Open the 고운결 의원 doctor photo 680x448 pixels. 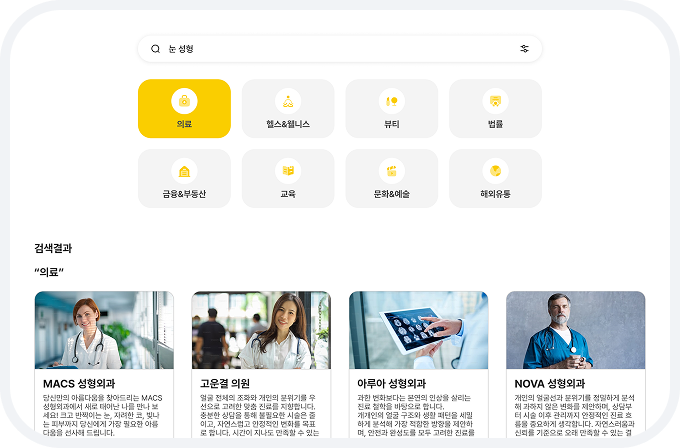pyautogui.click(x=261, y=330)
